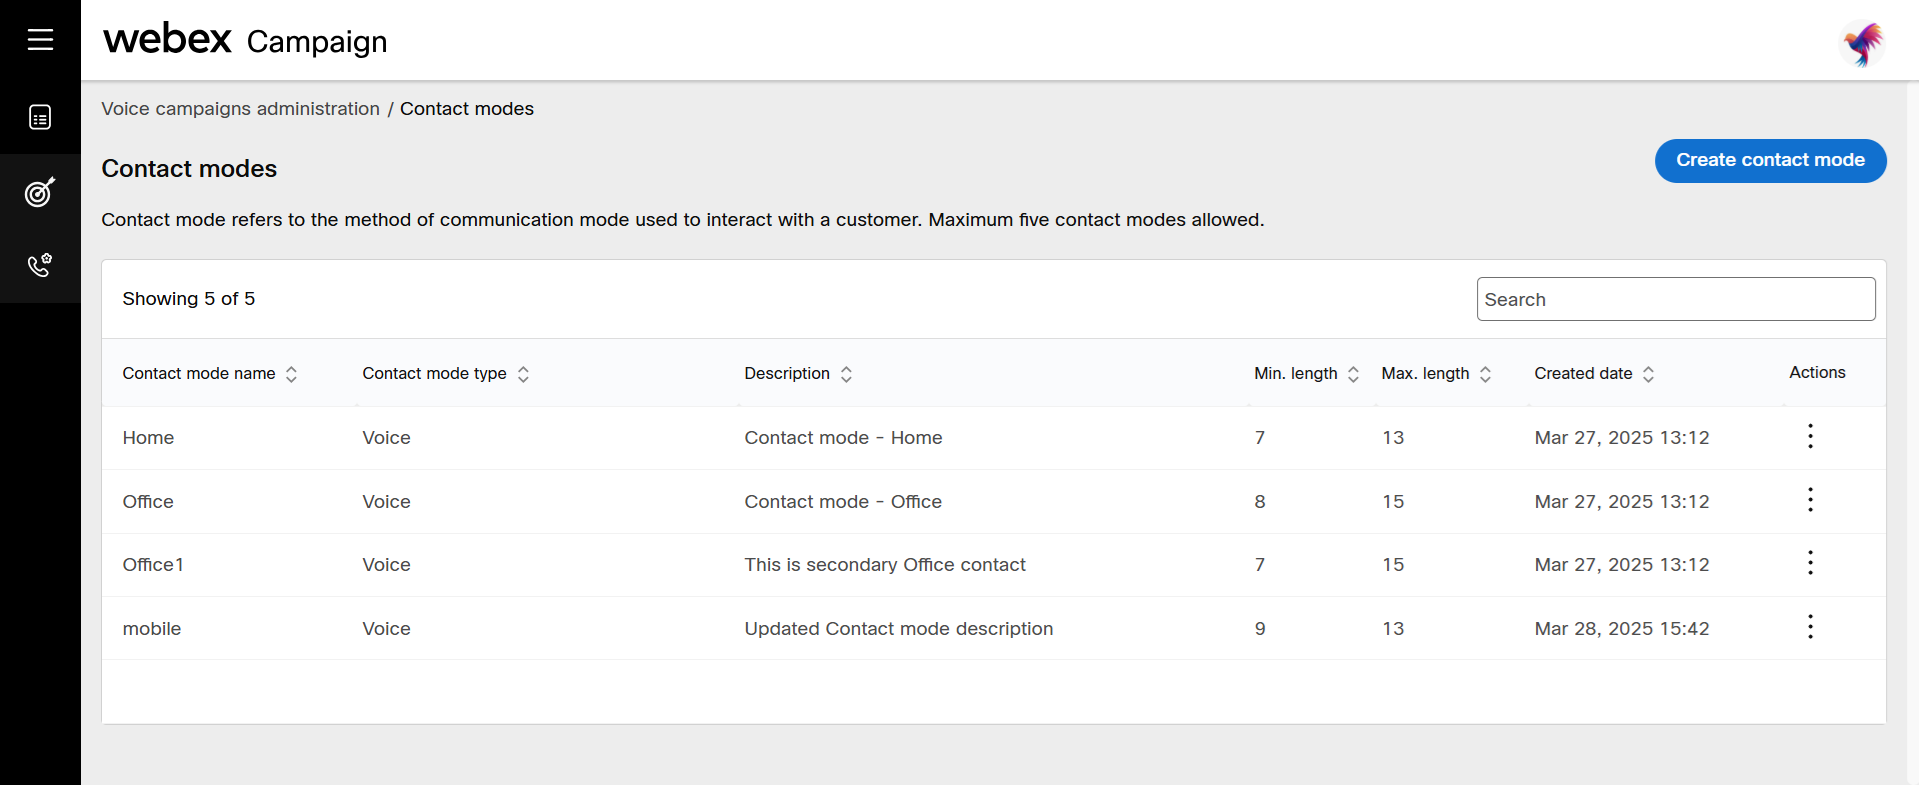Click 'This is secondary Office contact' text
Screen dimensions: 1919x785
point(885,565)
